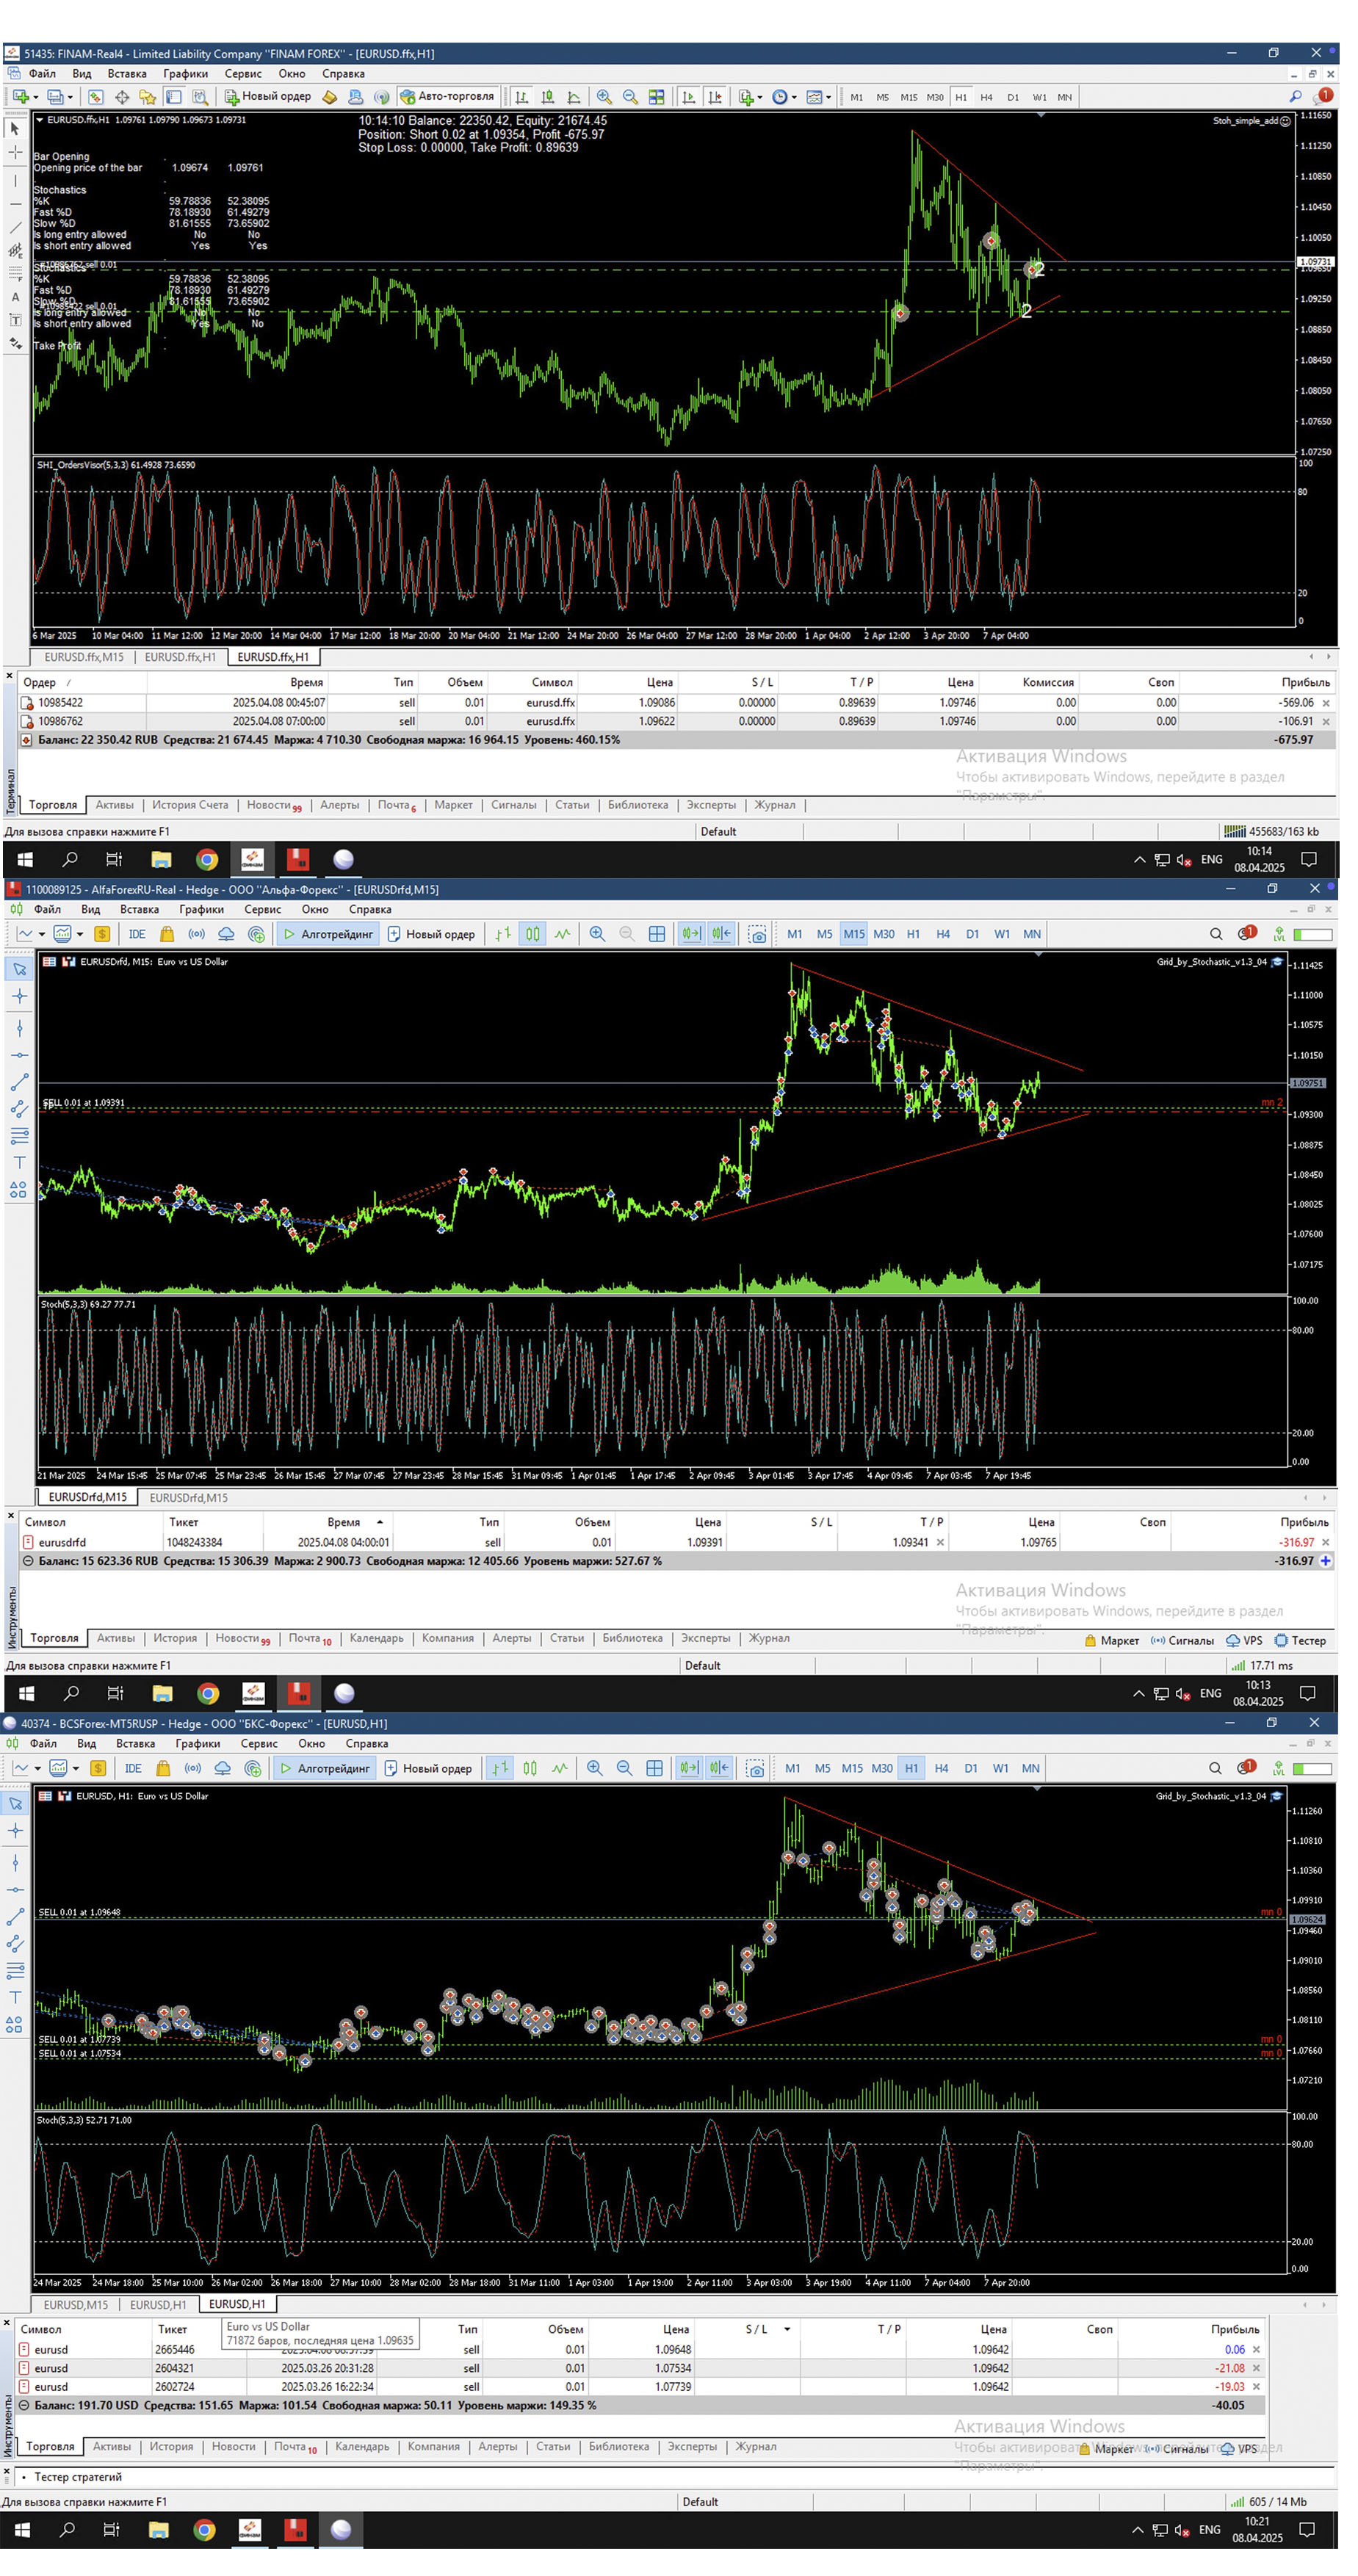Open File Explorer from first taskbar
The width and height of the screenshot is (1358, 2576).
(161, 861)
